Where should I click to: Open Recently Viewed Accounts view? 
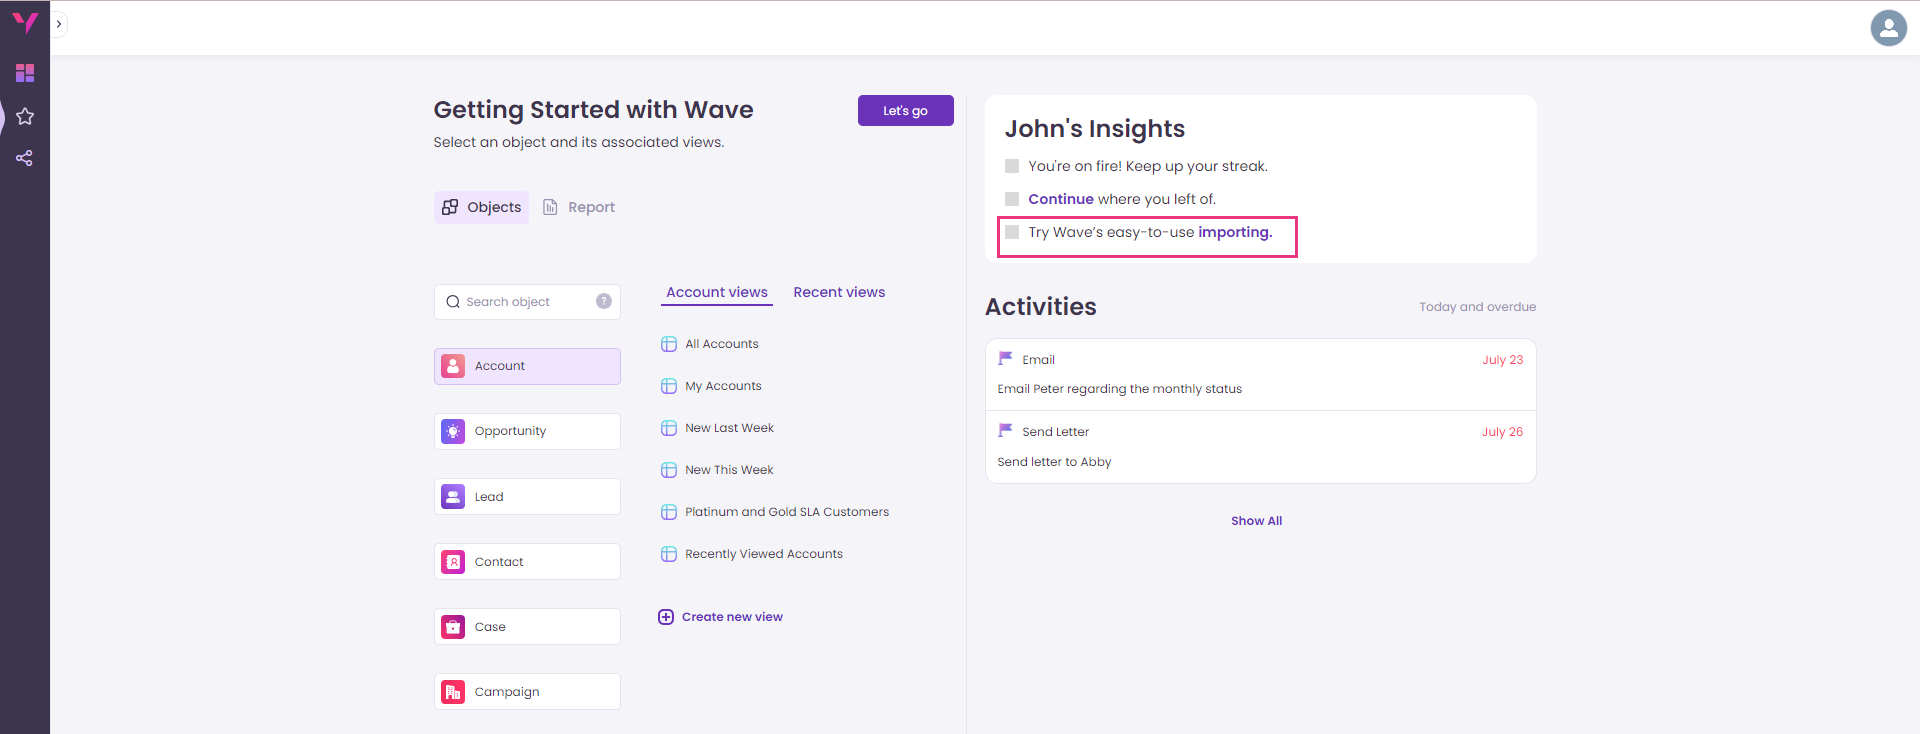(x=764, y=554)
